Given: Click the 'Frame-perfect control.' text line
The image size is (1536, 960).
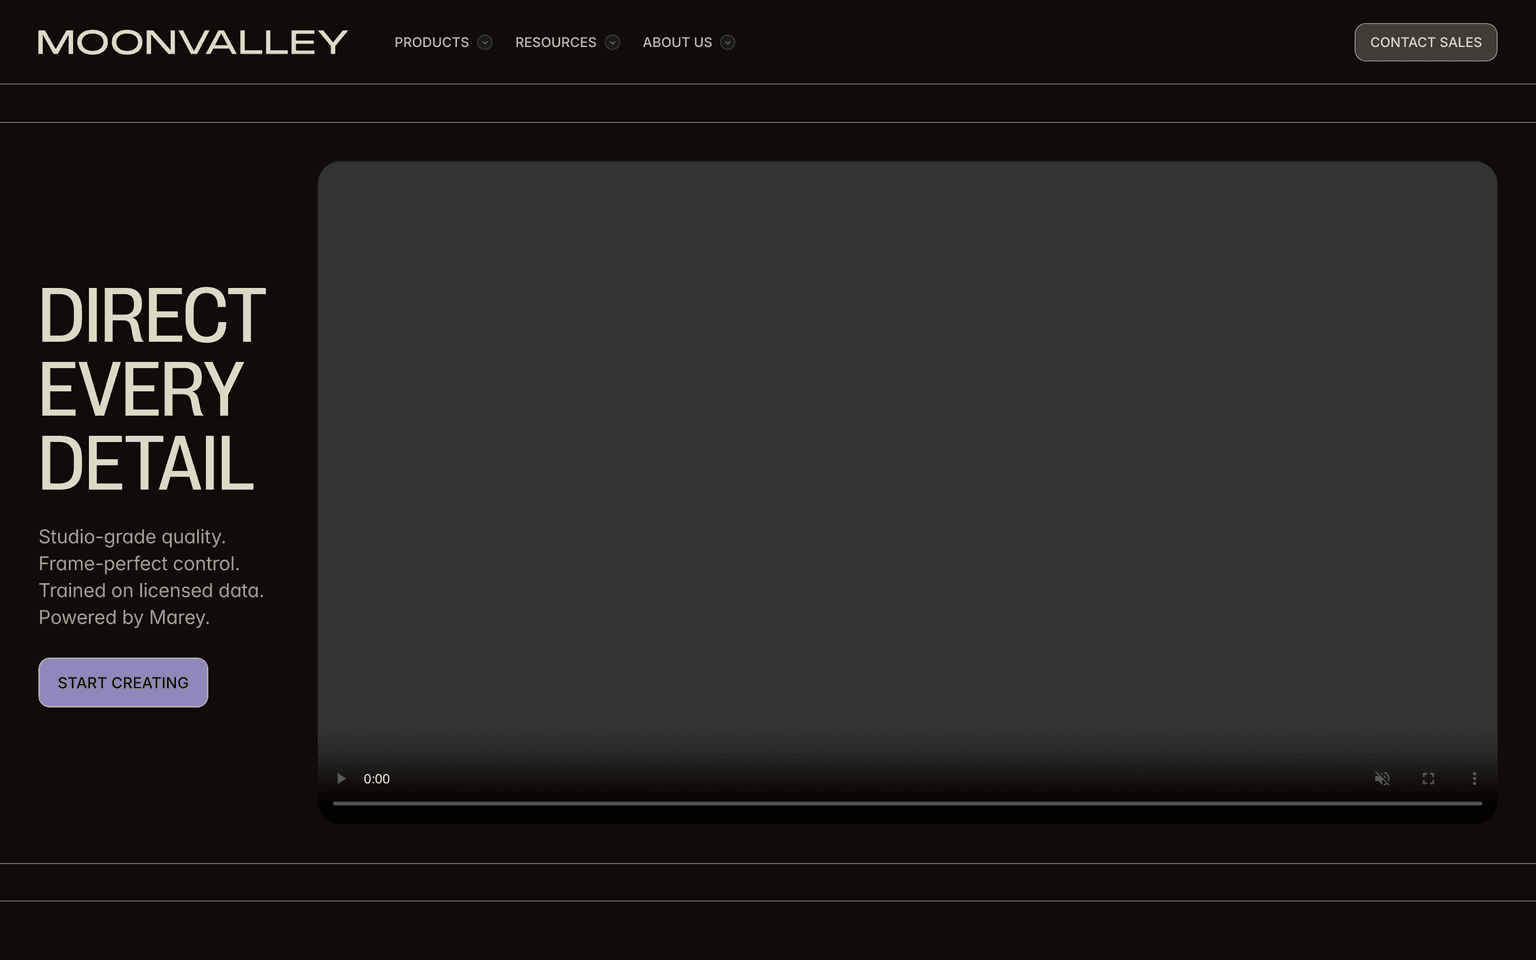Looking at the screenshot, I should [139, 564].
